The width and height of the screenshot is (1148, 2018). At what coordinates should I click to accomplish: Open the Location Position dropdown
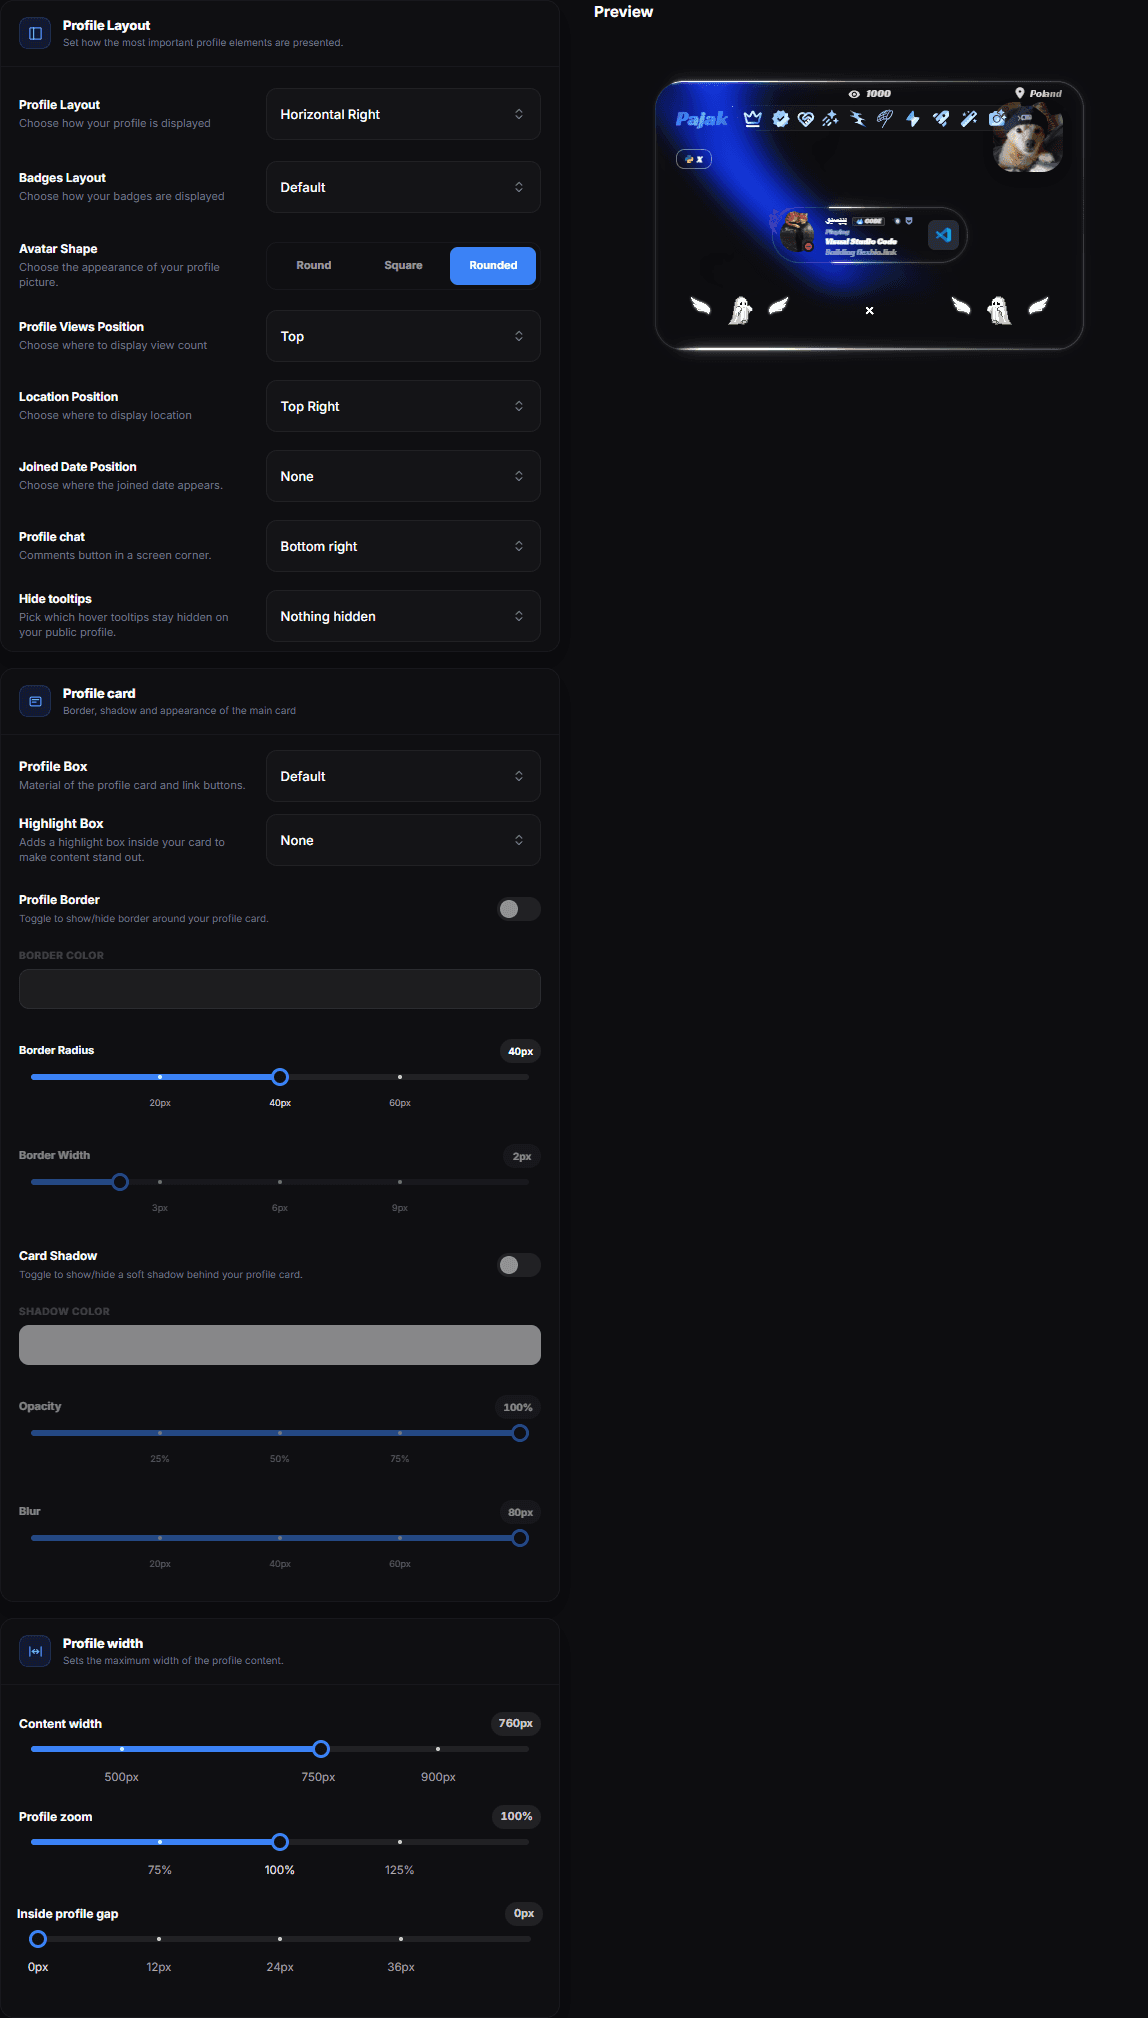click(403, 406)
